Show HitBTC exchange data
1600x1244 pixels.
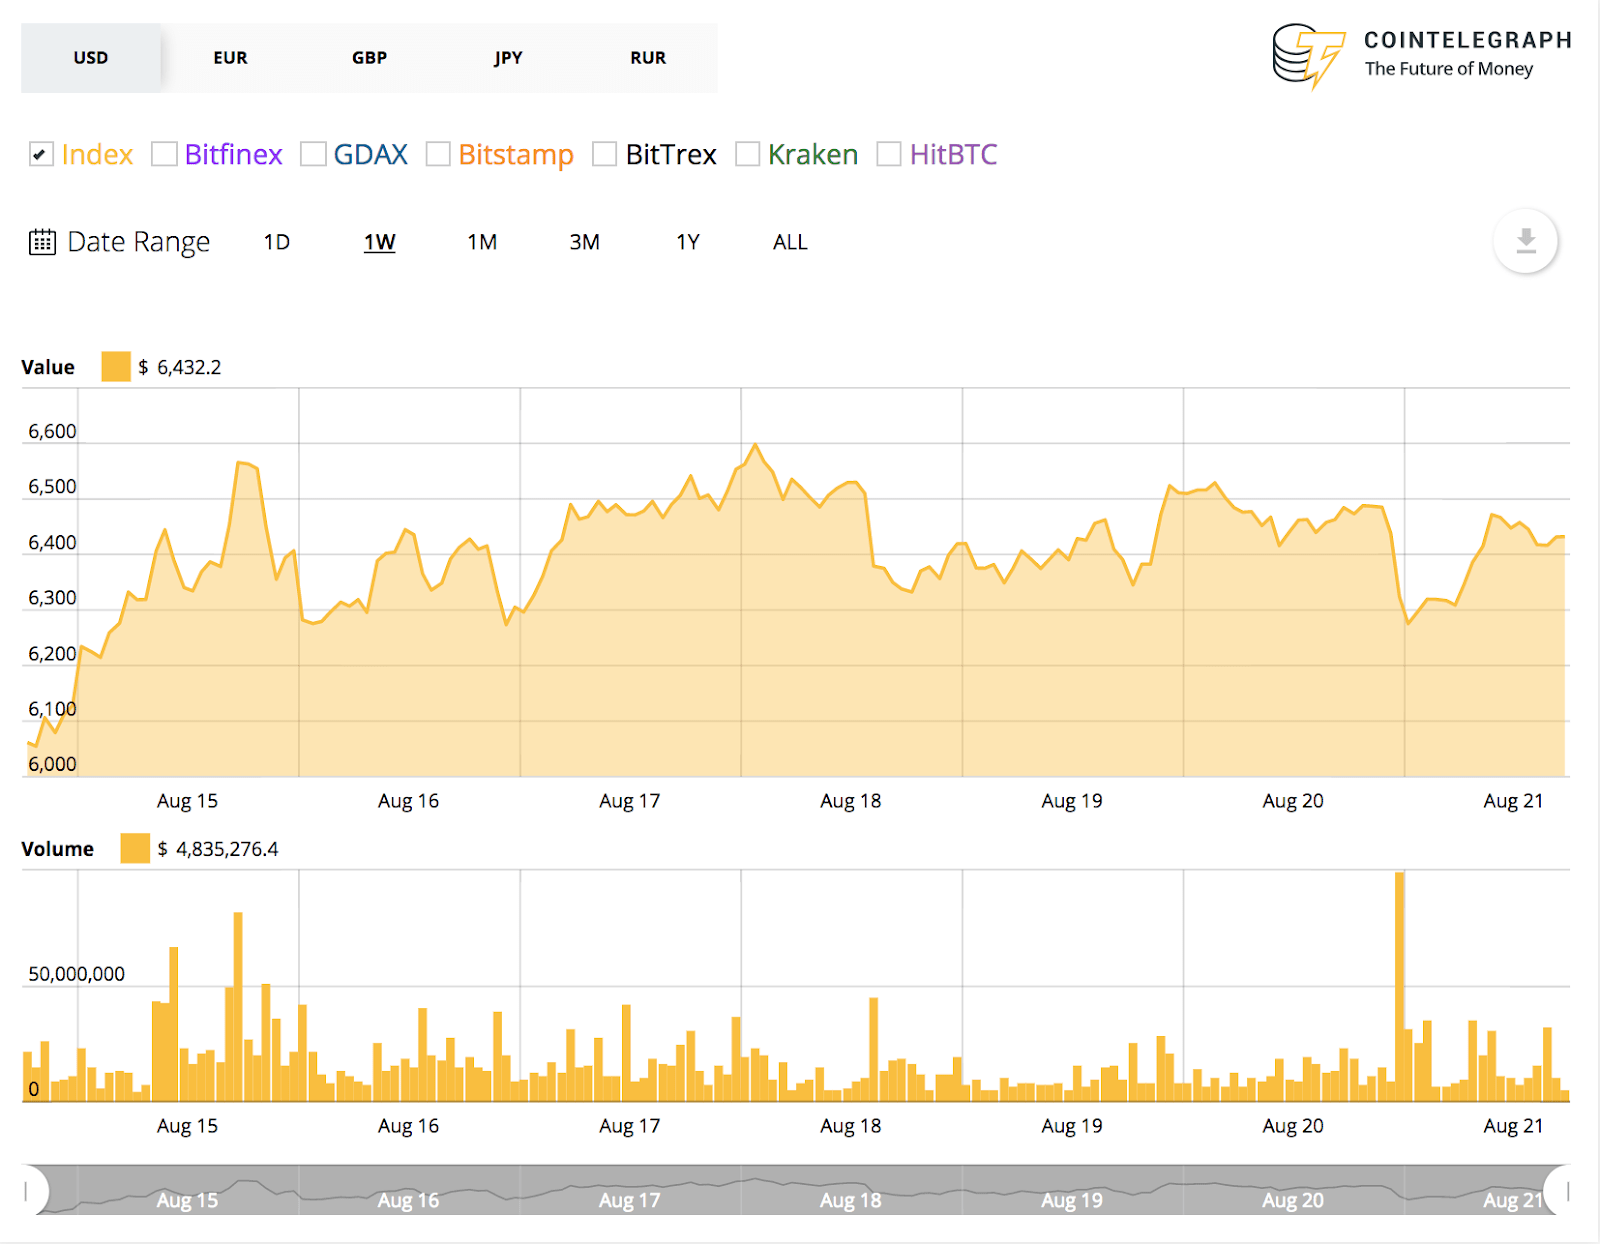point(889,154)
